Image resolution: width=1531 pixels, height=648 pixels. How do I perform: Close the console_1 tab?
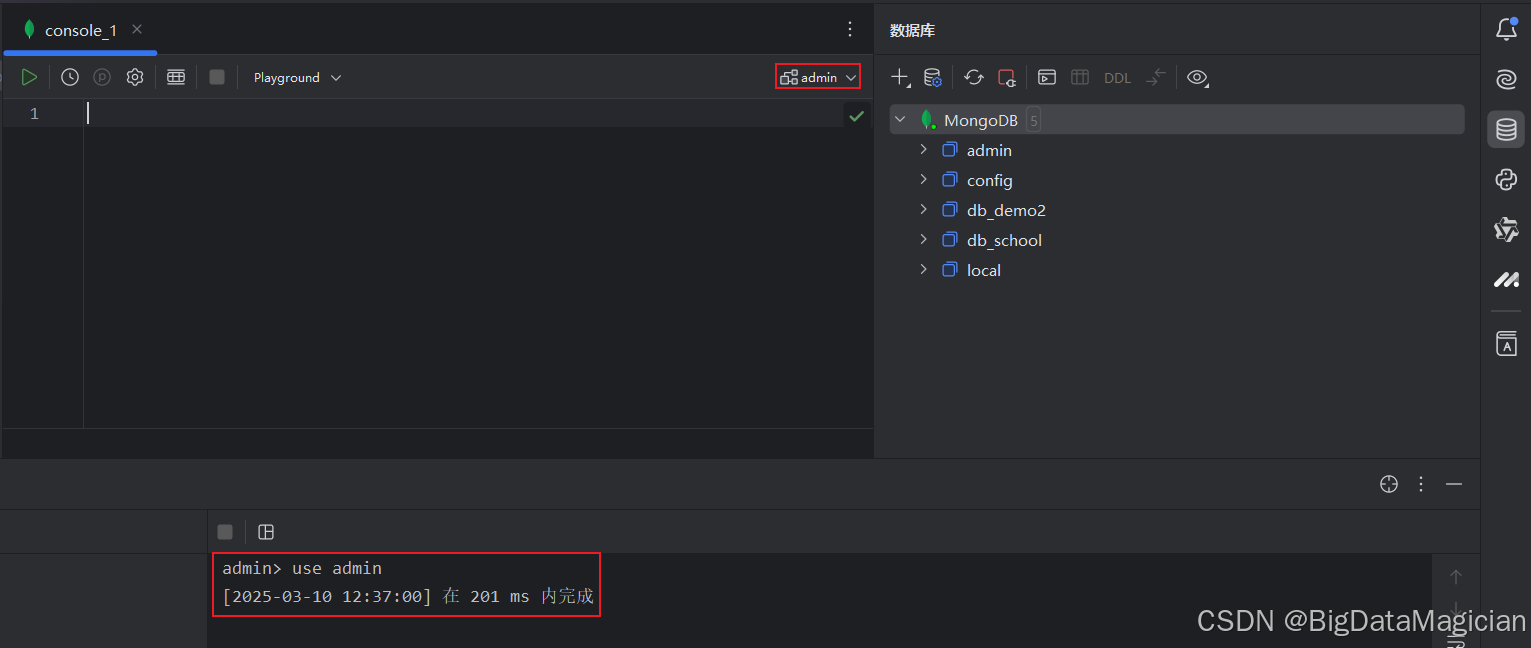(x=137, y=29)
